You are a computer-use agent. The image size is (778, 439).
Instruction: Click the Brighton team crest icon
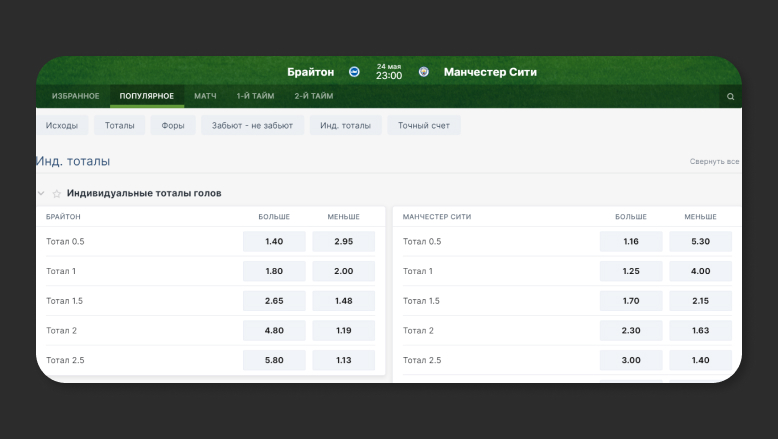click(x=354, y=72)
